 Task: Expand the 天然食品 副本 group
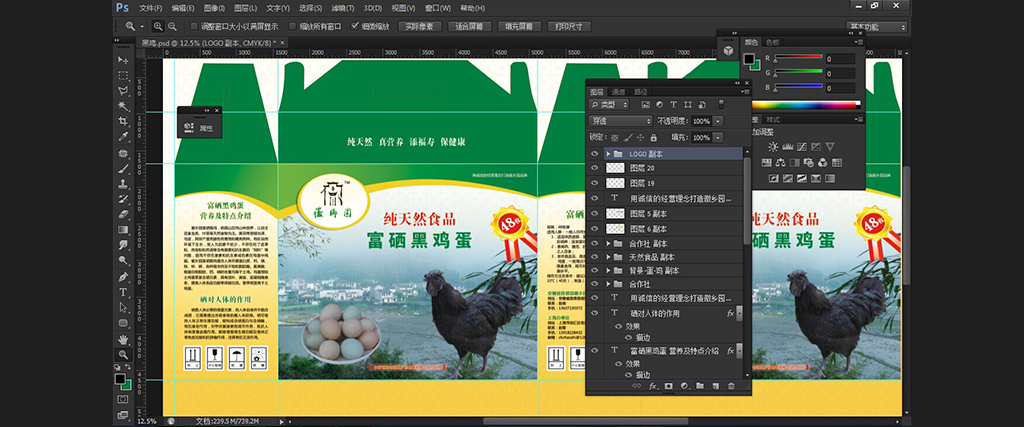coord(608,257)
